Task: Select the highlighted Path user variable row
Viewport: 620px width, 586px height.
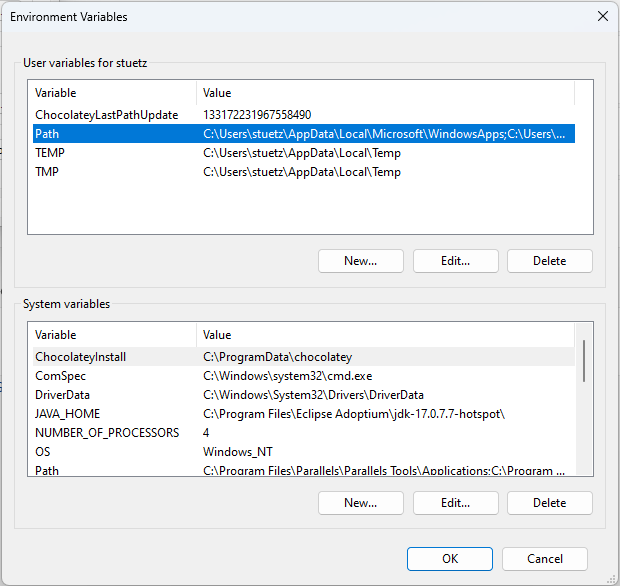Action: pos(304,134)
